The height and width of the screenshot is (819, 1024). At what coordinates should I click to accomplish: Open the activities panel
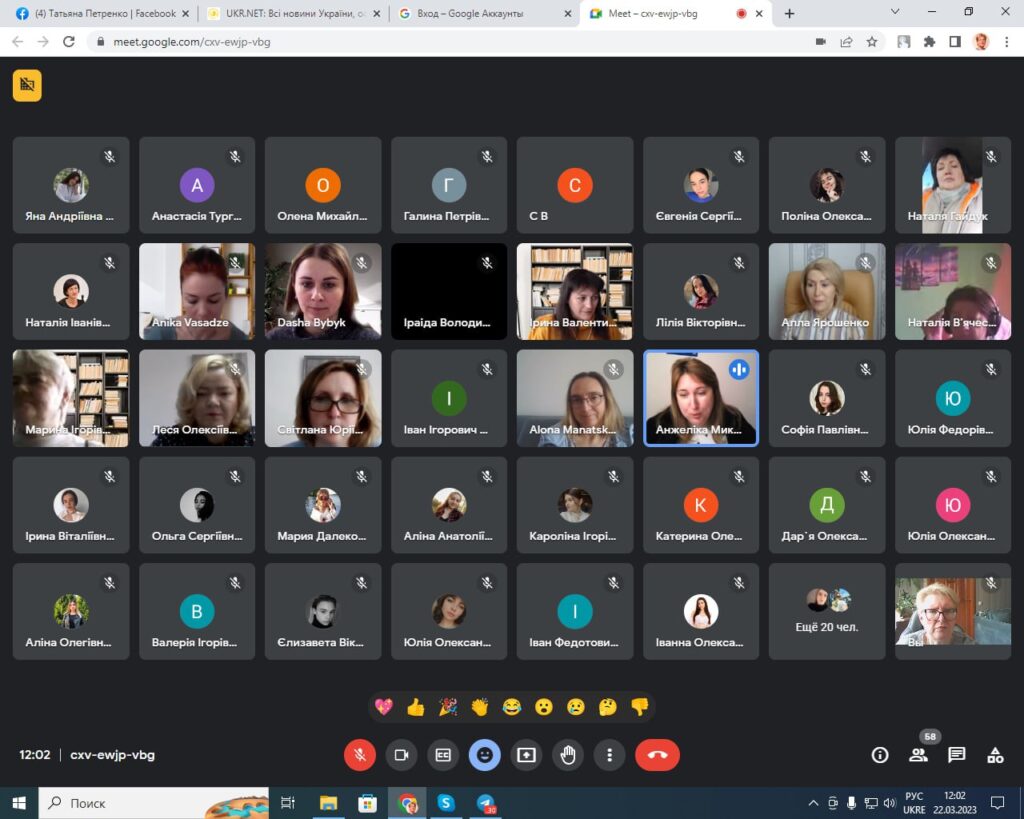click(x=995, y=755)
